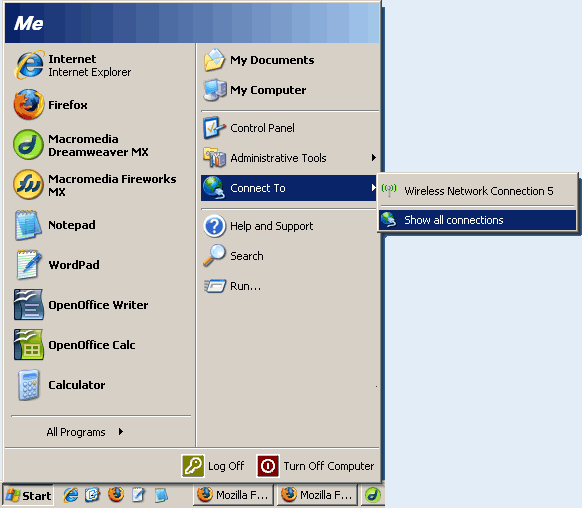Open OpenOffice Calc icon
The width and height of the screenshot is (582, 508).
click(x=28, y=345)
